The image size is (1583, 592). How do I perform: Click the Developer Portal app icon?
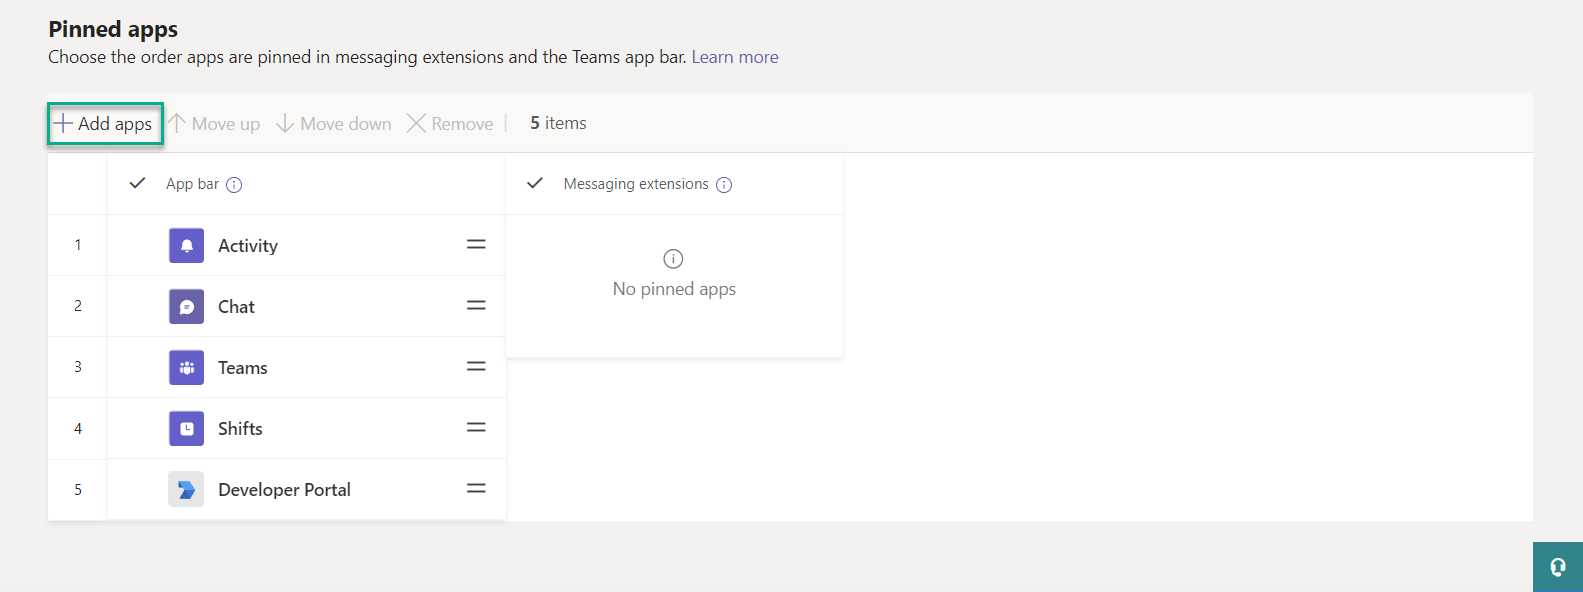(186, 490)
